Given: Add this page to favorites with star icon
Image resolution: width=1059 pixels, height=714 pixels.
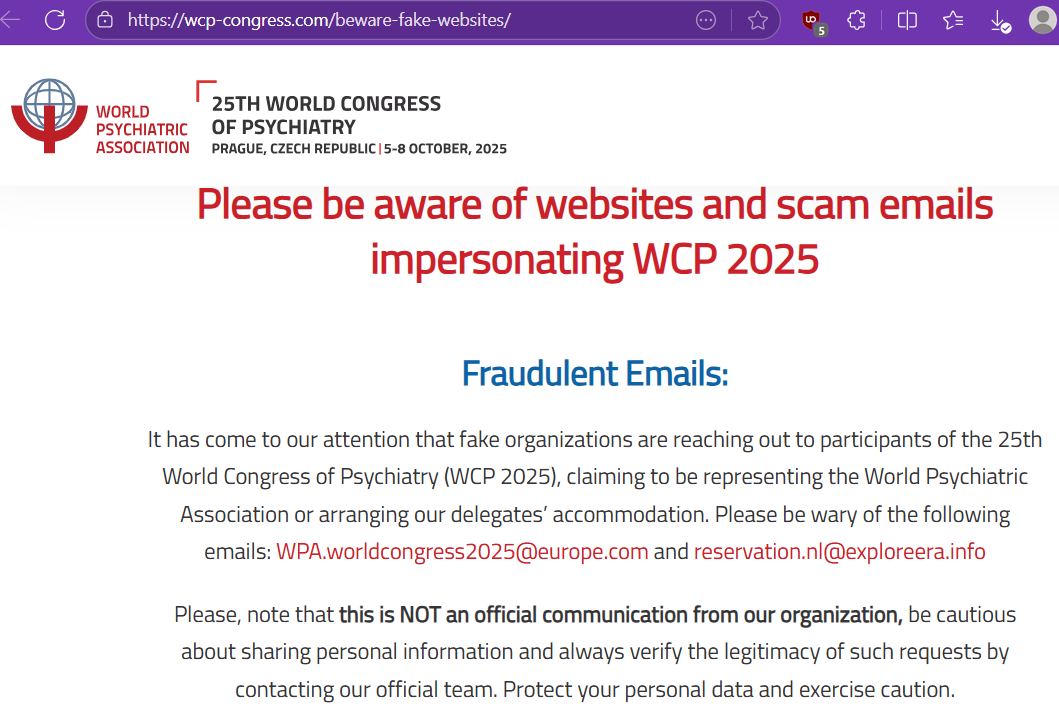Looking at the screenshot, I should [x=758, y=20].
